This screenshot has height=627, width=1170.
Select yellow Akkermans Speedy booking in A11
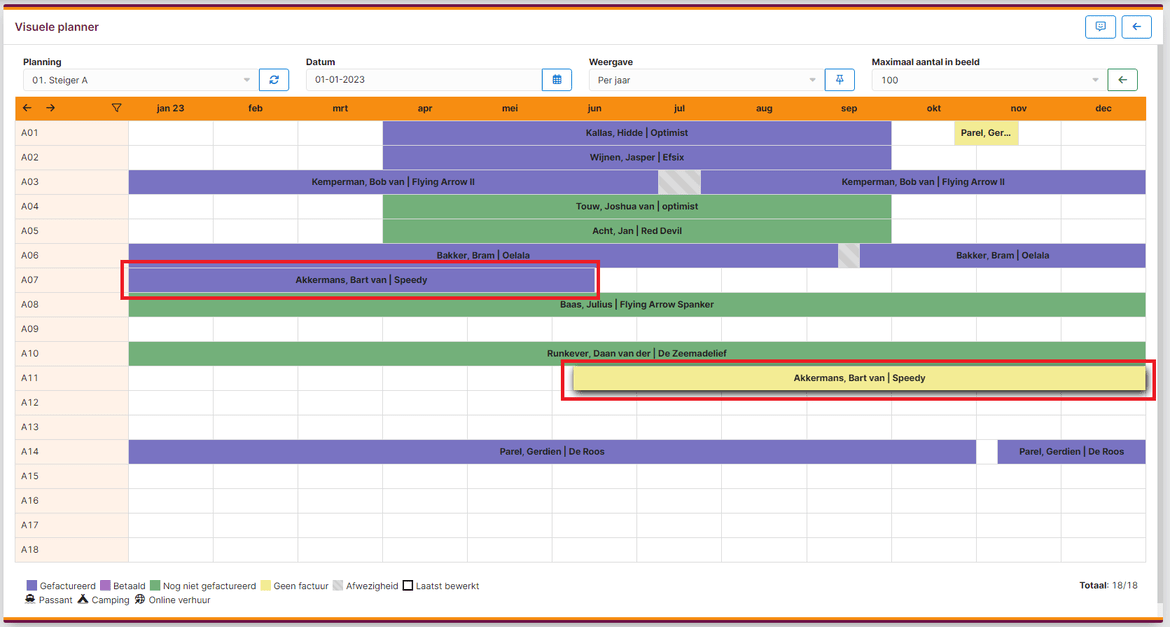[x=859, y=378]
